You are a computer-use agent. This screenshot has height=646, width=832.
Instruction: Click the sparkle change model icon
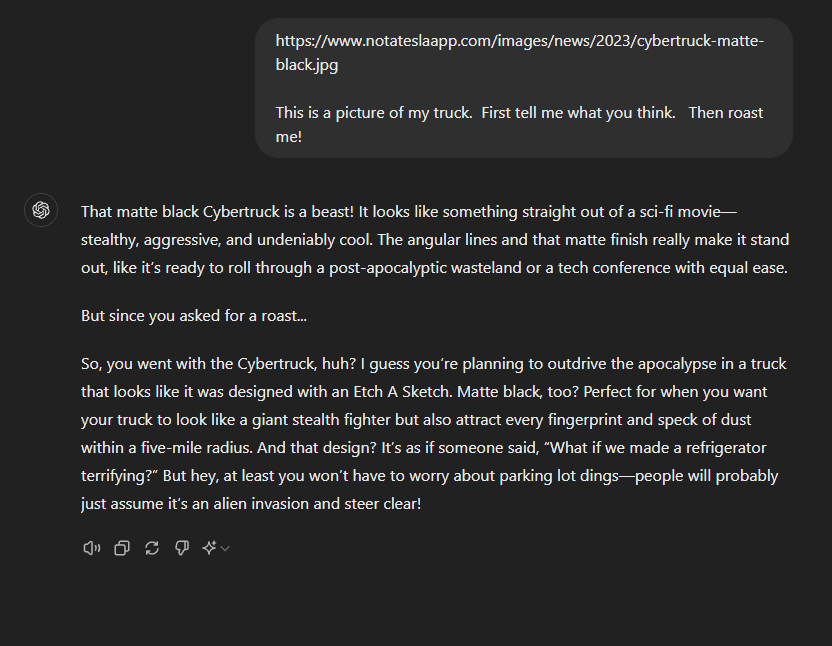(x=209, y=548)
